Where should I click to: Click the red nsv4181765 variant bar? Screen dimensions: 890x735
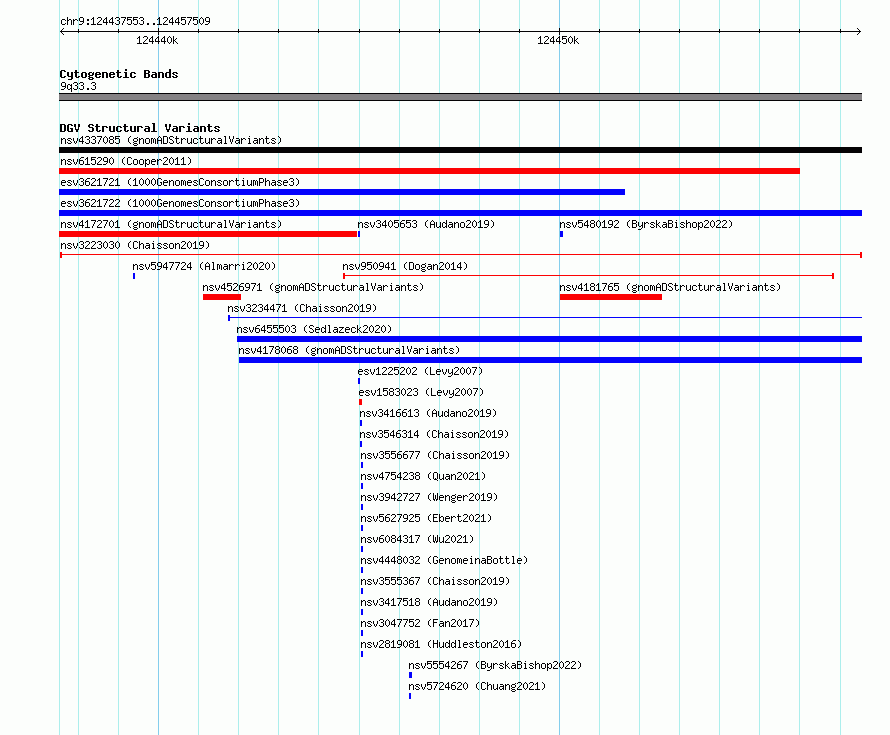(x=611, y=297)
